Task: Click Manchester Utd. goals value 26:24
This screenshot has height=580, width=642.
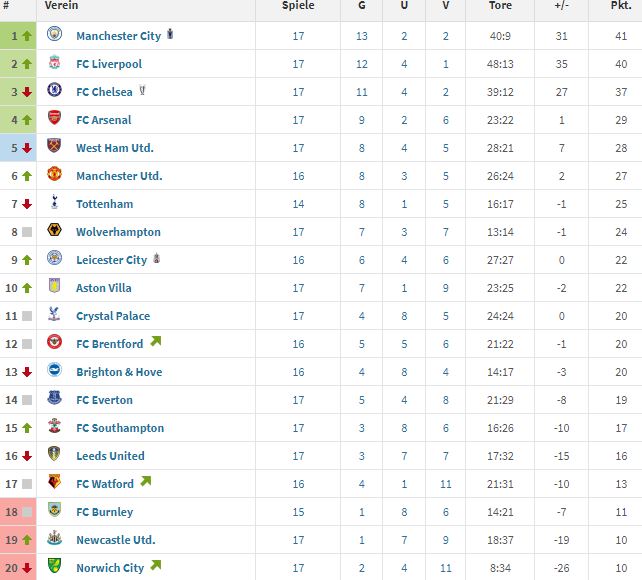Action: (500, 176)
